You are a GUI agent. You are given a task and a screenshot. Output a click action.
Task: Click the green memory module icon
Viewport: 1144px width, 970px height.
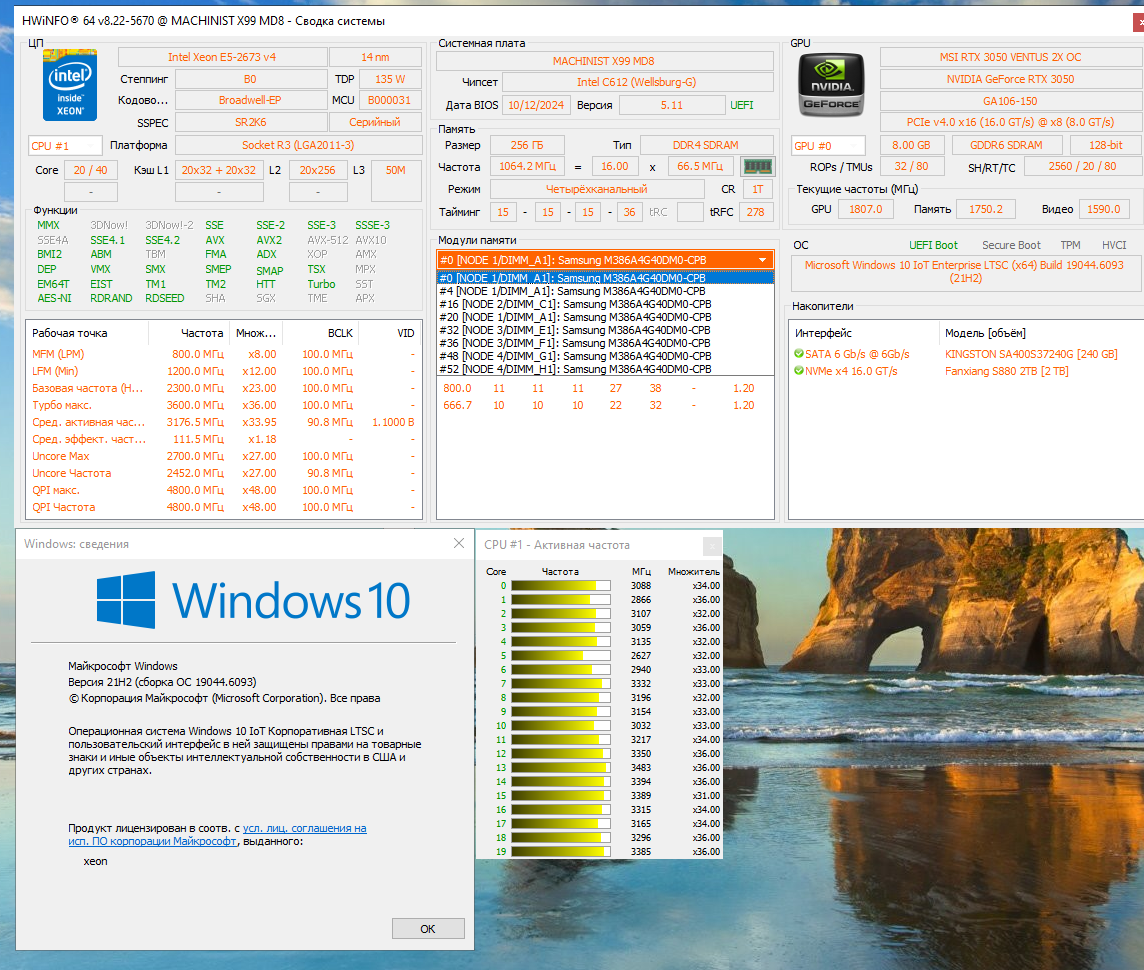[x=757, y=167]
